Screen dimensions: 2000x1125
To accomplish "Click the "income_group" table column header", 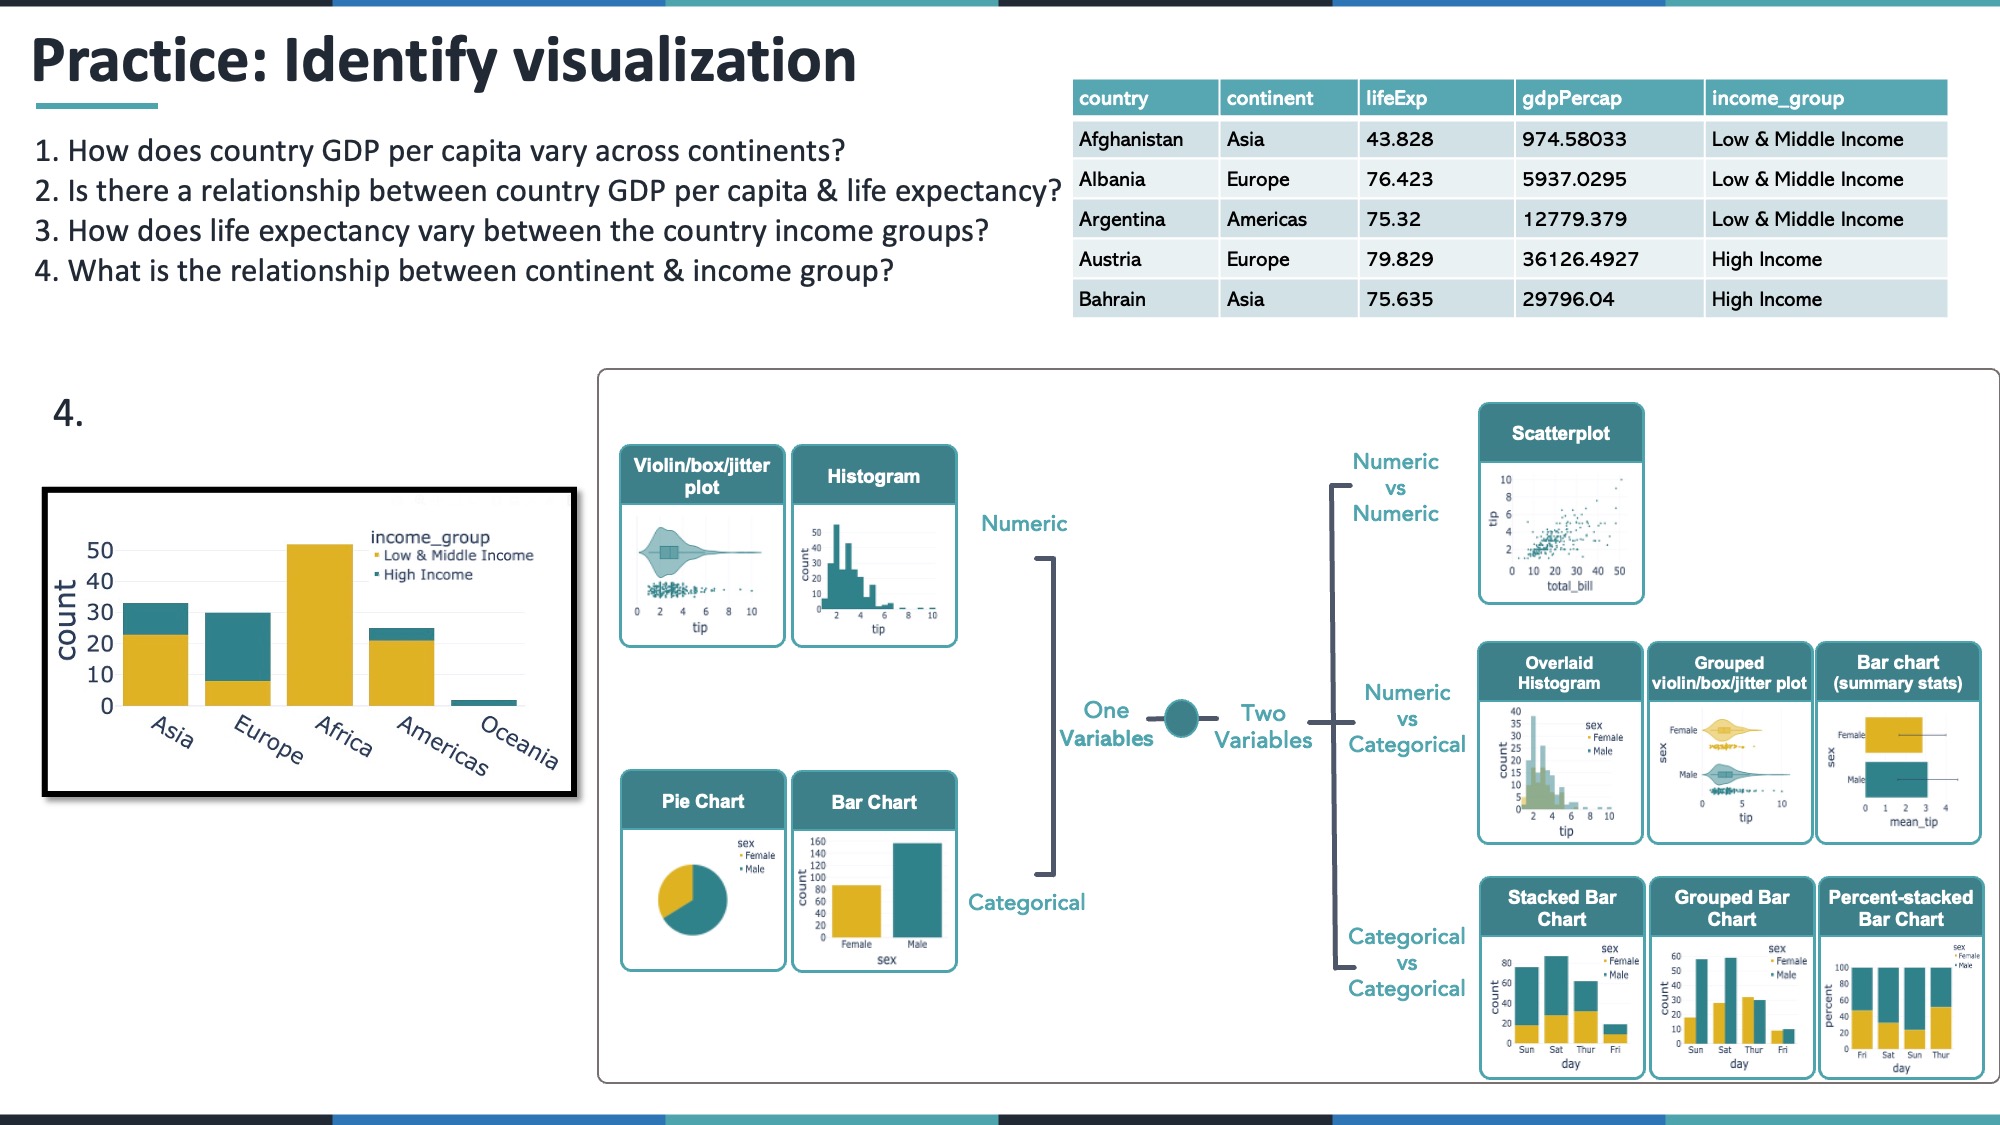I will [1826, 98].
